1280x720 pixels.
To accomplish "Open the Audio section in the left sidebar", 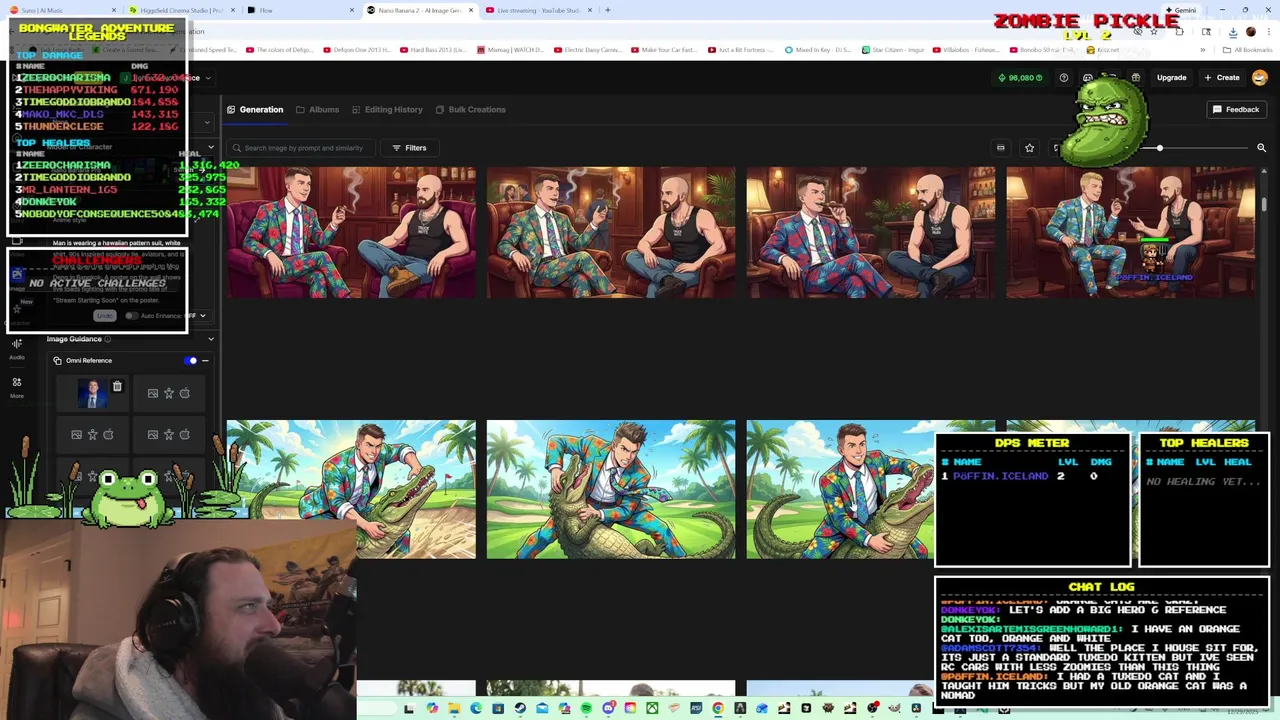I will 17,349.
